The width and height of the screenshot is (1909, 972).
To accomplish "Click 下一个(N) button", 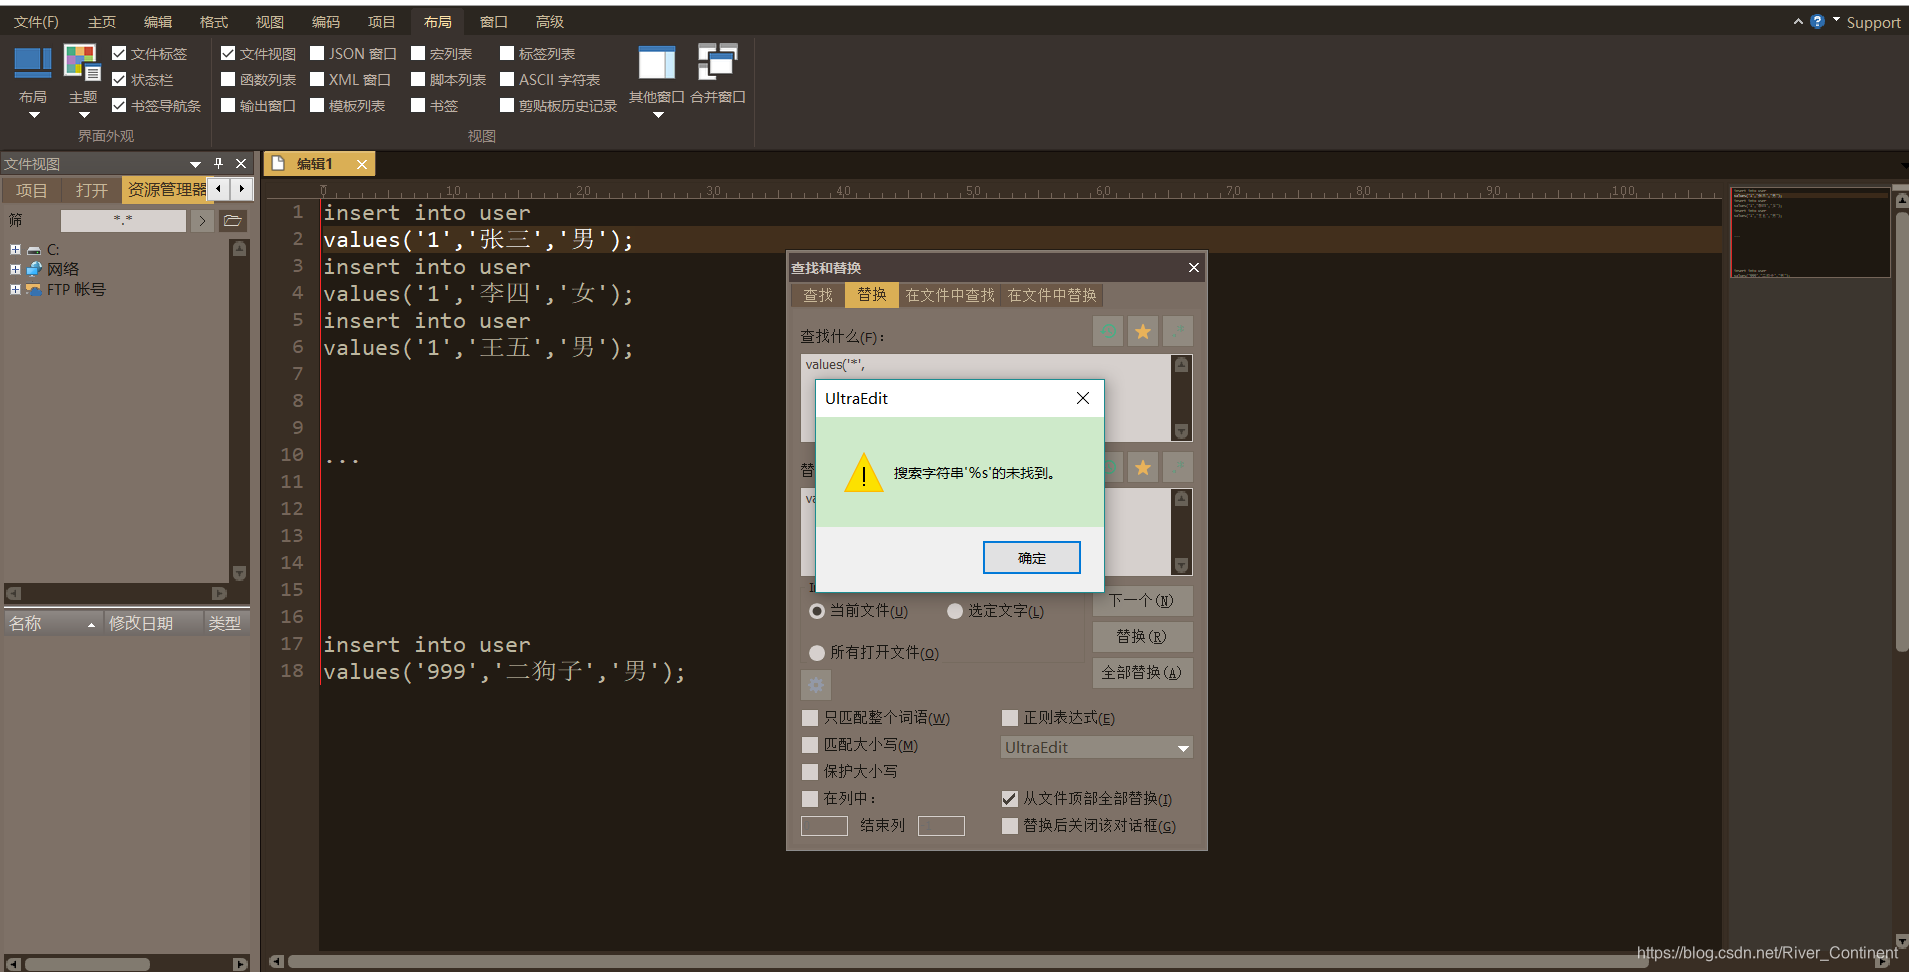I will coord(1141,601).
